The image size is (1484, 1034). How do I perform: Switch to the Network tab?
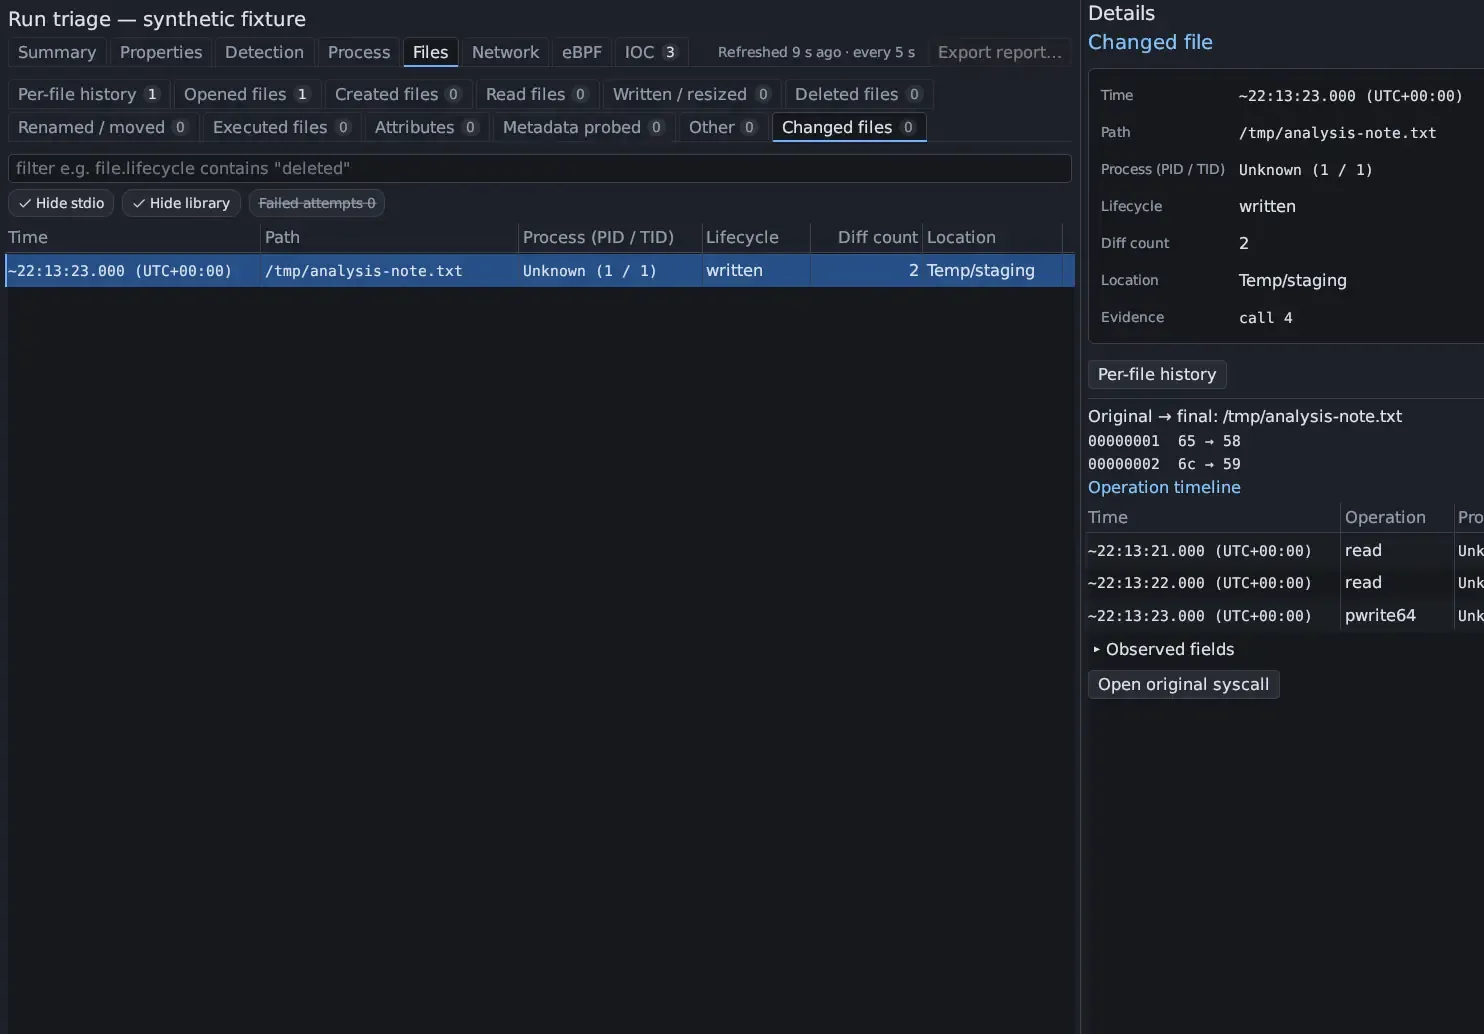505,52
